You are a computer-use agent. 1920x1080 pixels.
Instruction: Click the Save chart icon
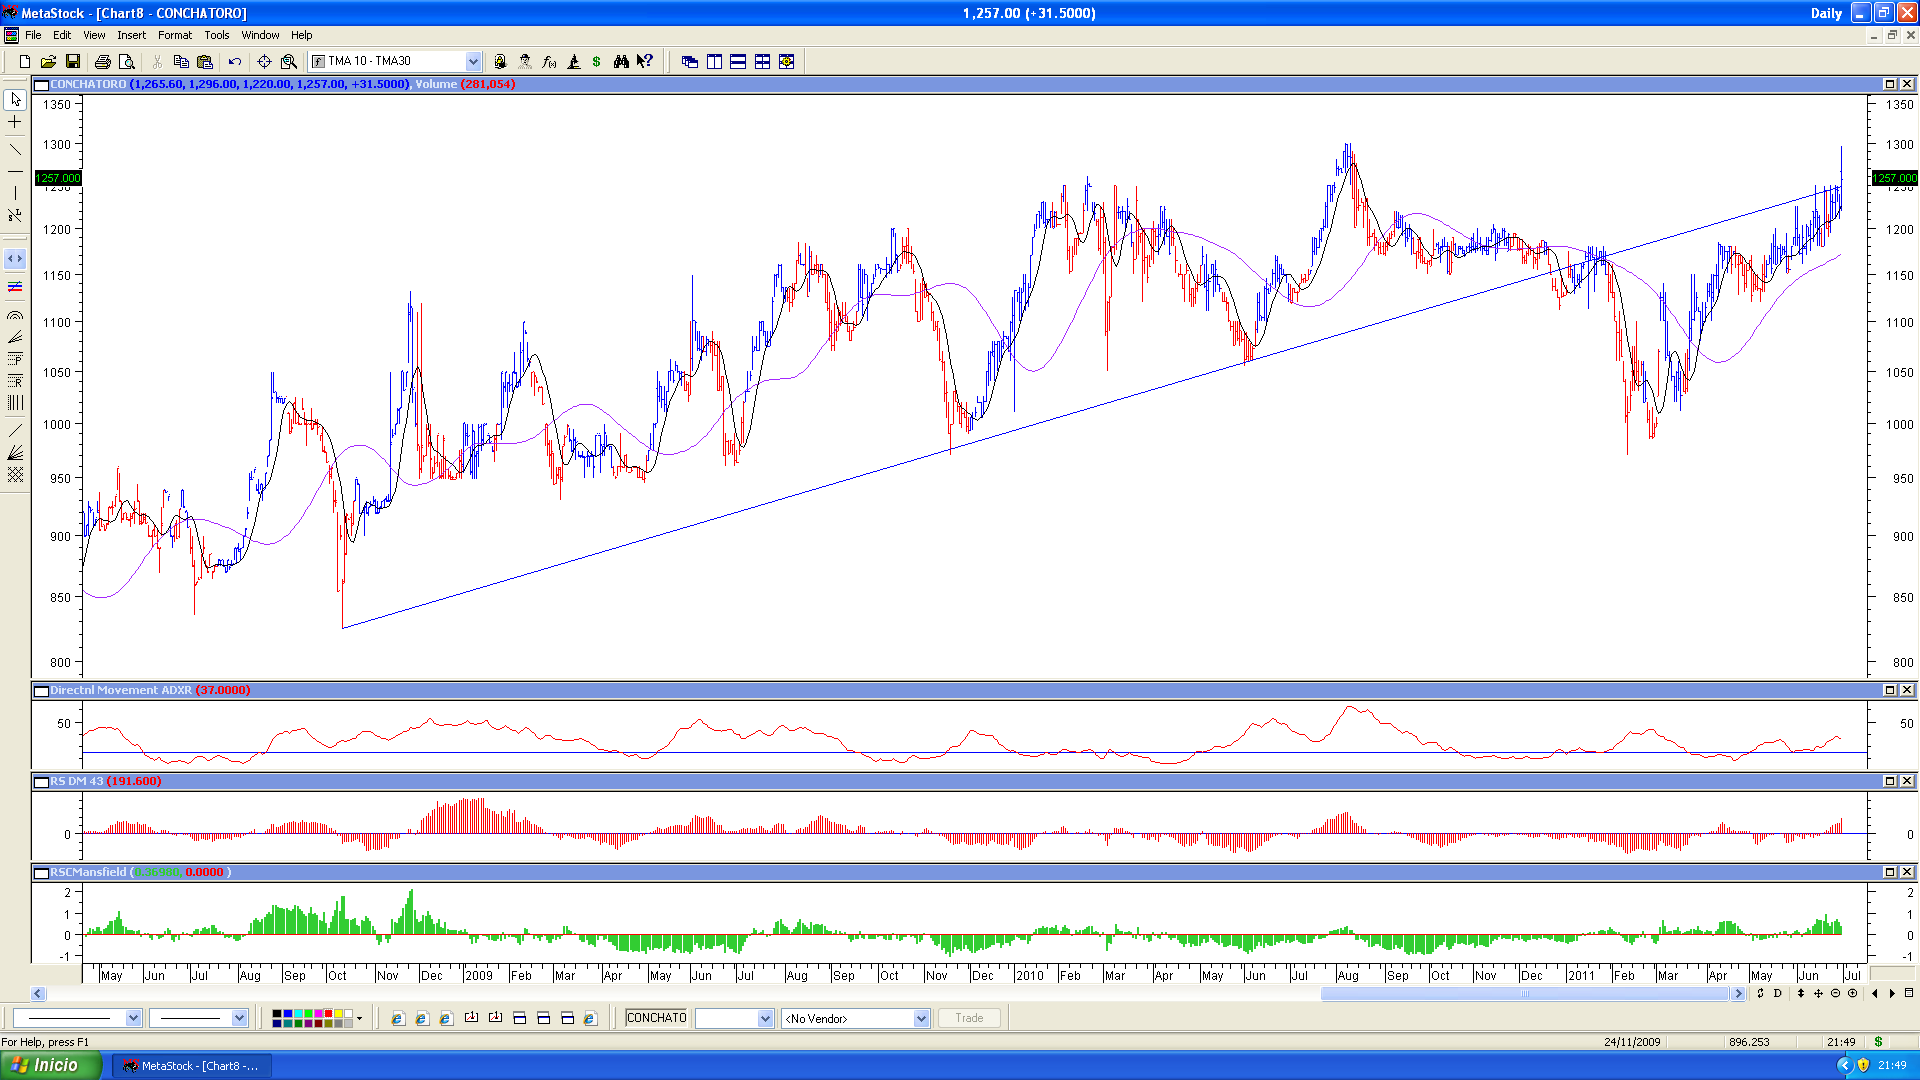(x=73, y=62)
